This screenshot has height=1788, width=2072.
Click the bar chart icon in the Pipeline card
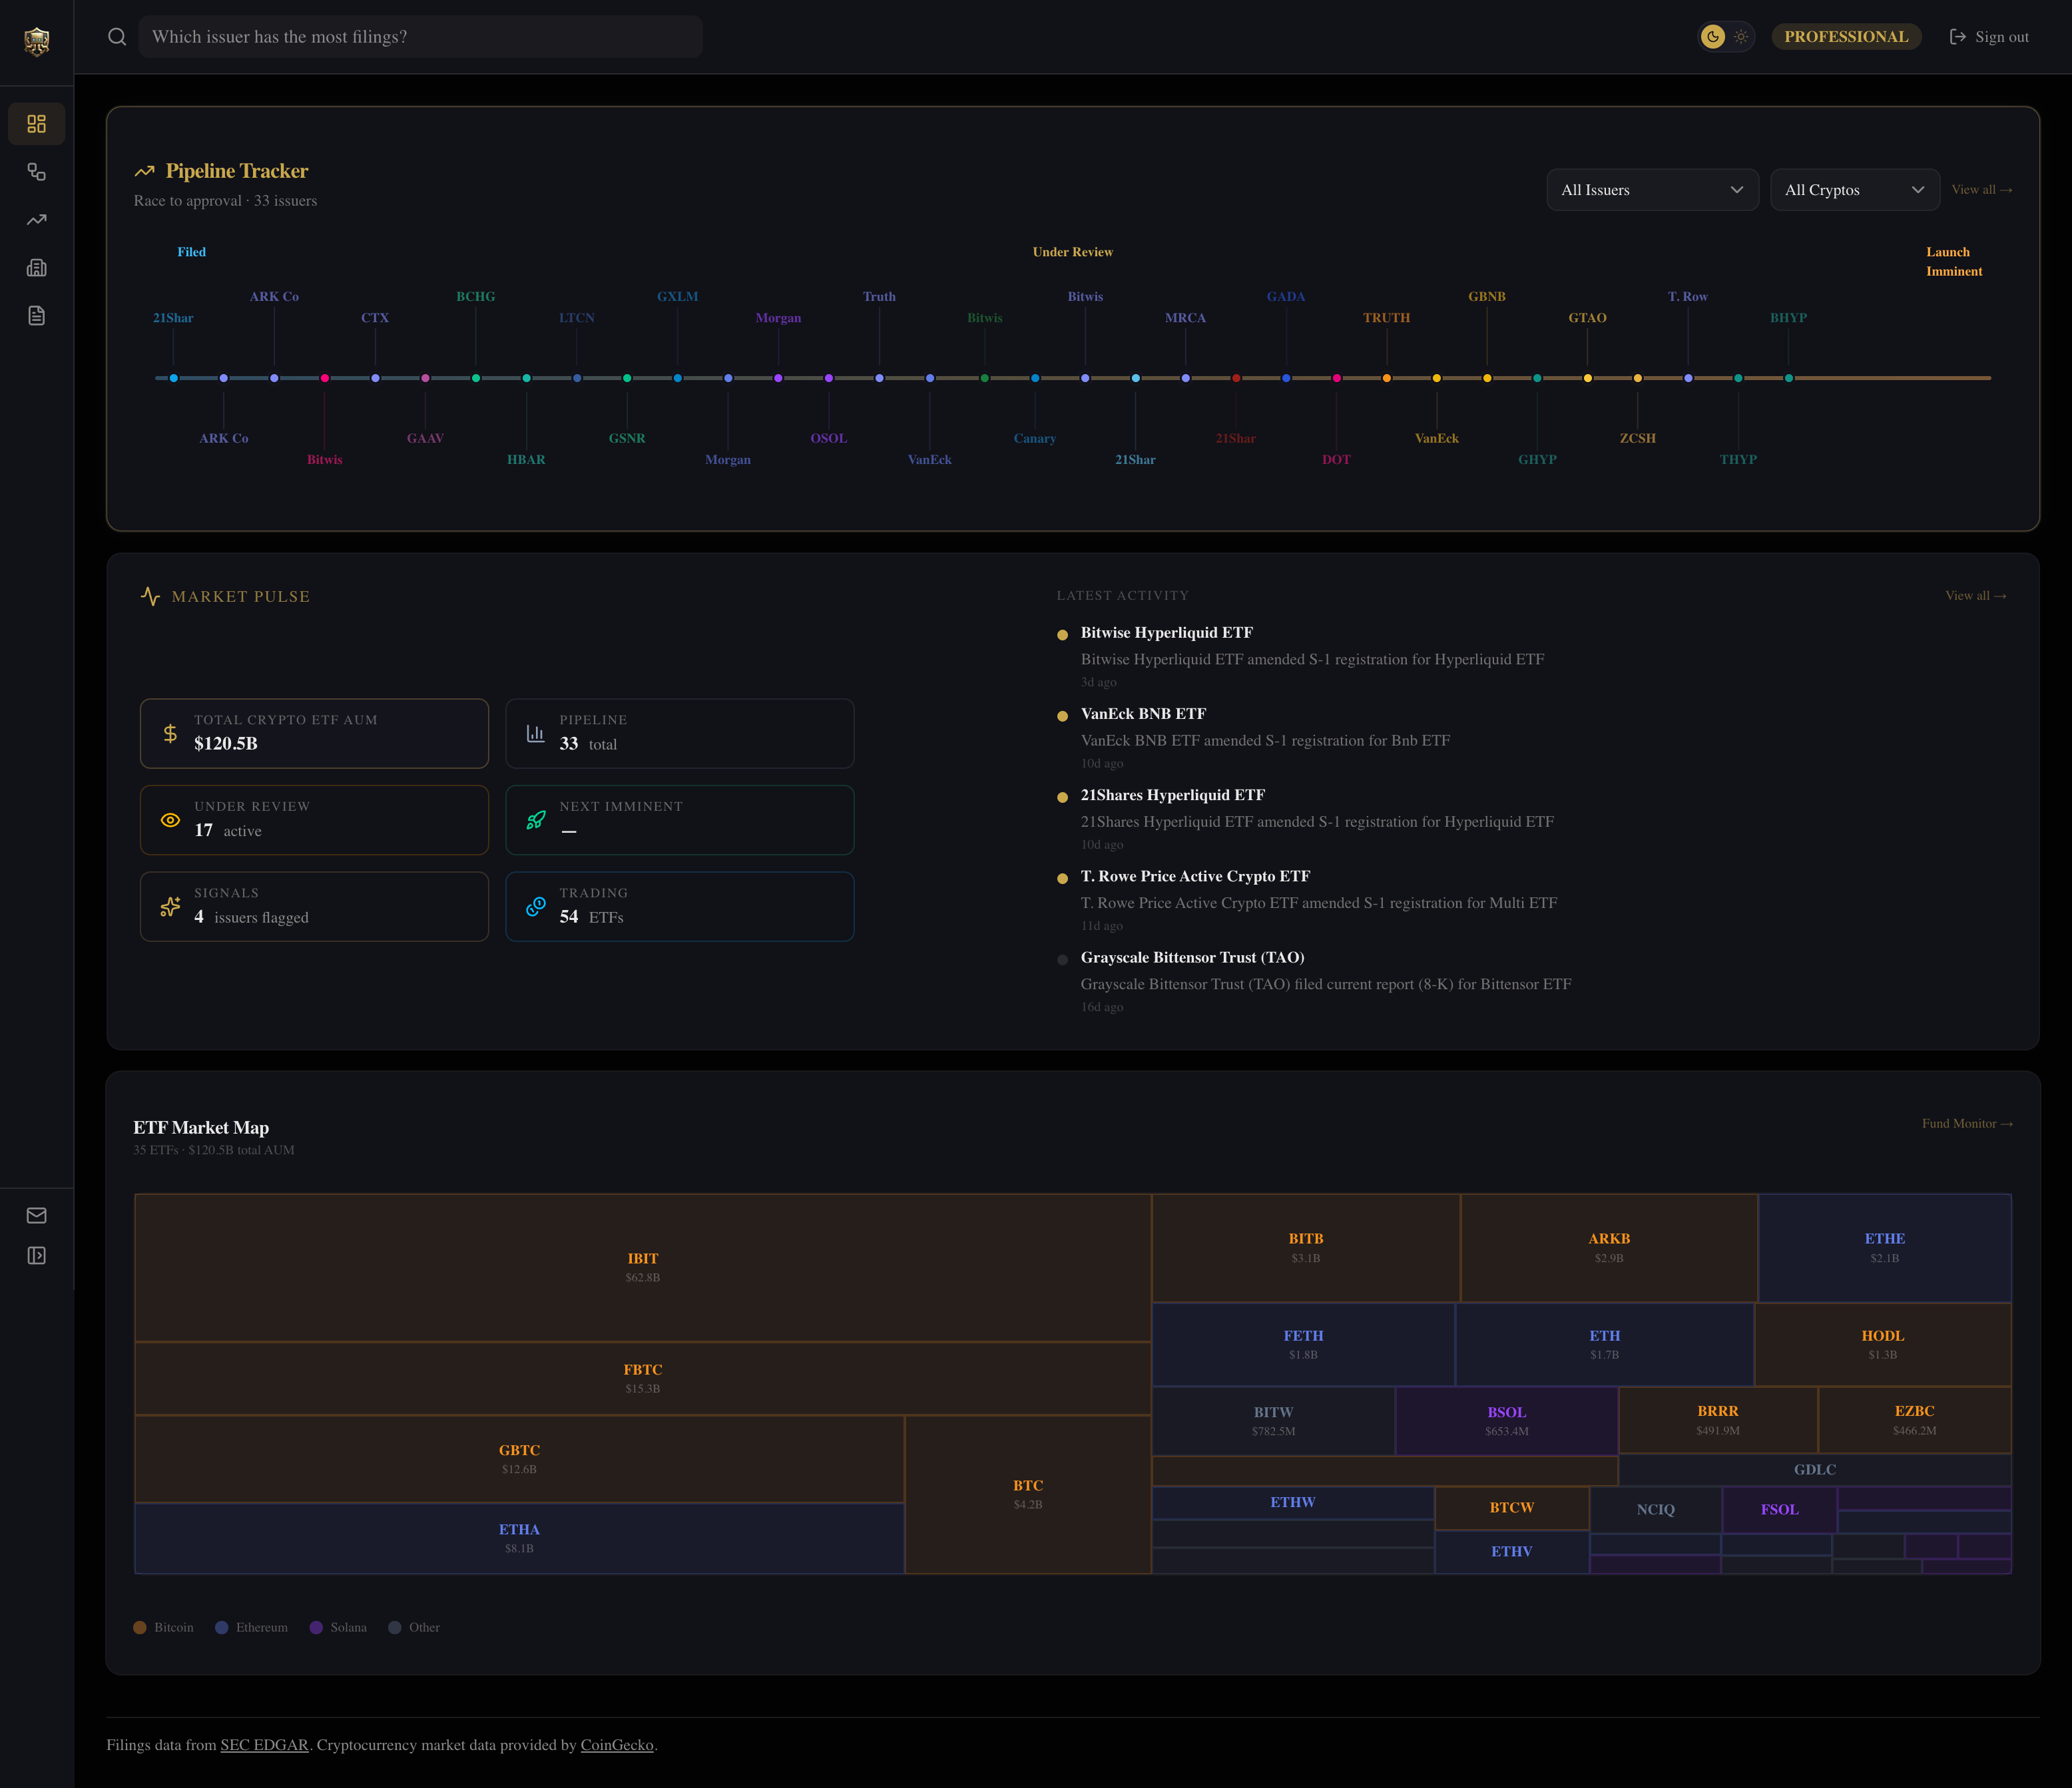coord(536,734)
